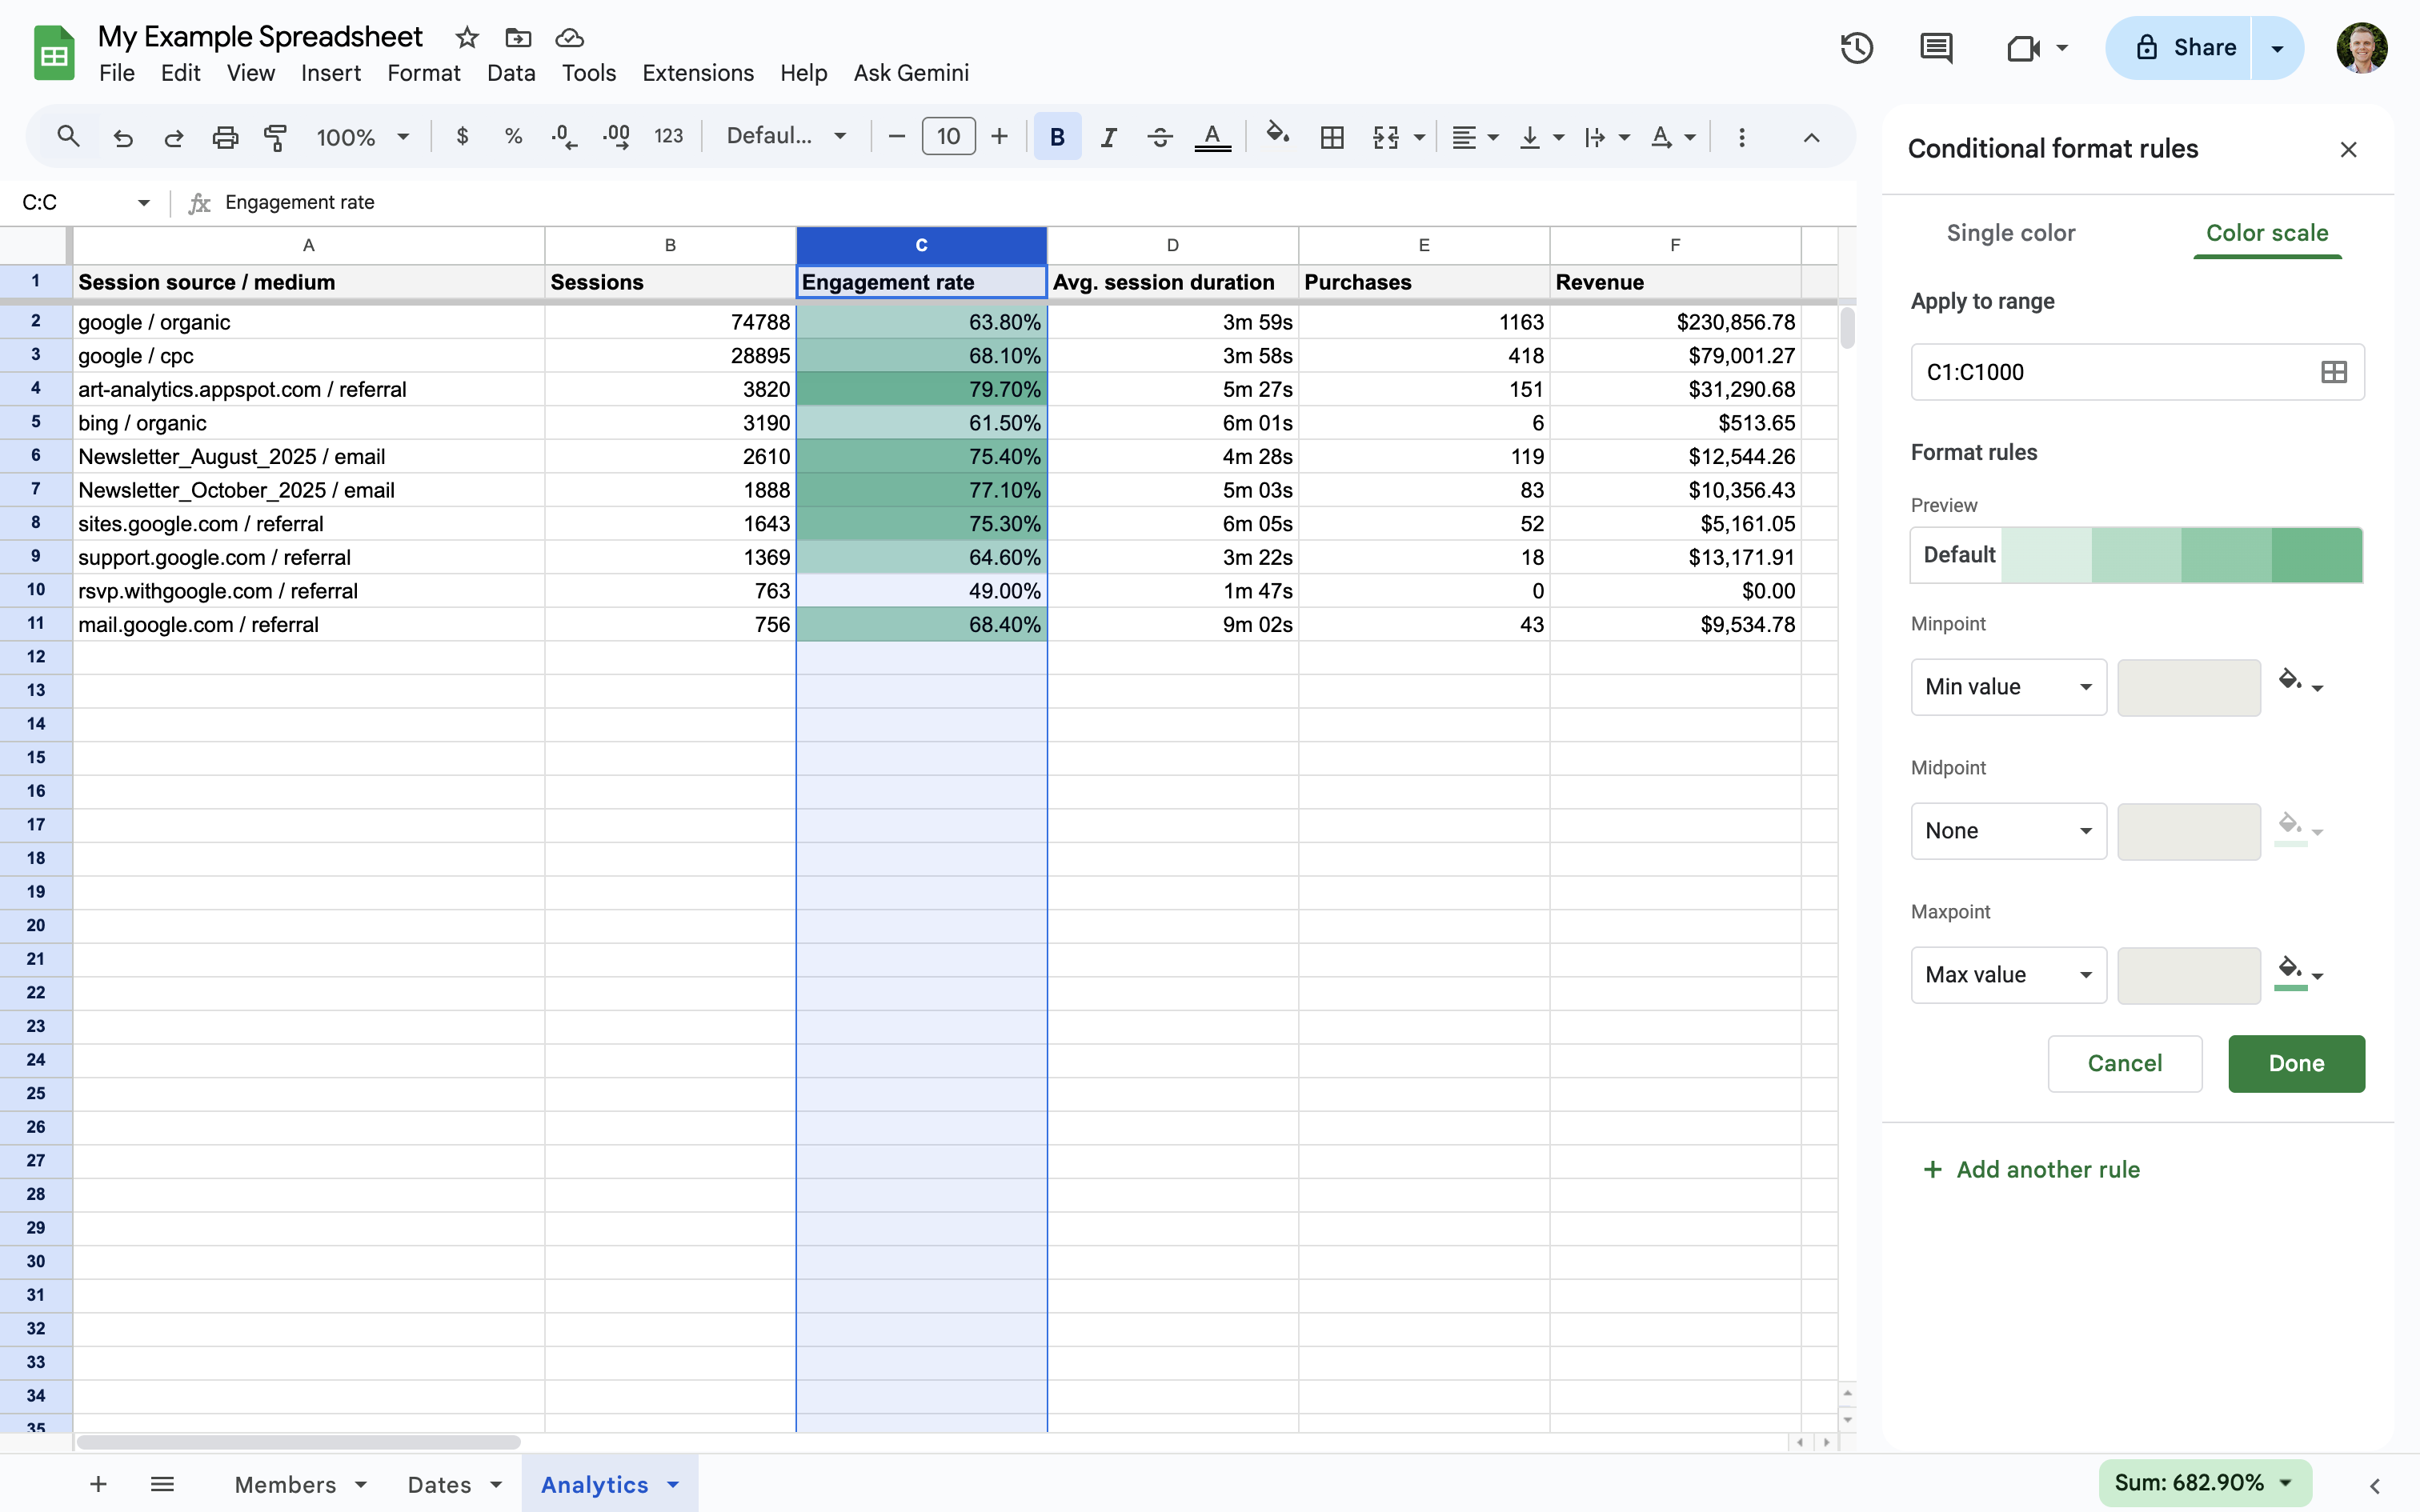Viewport: 2420px width, 1512px height.
Task: Open the Extensions menu
Action: [697, 73]
